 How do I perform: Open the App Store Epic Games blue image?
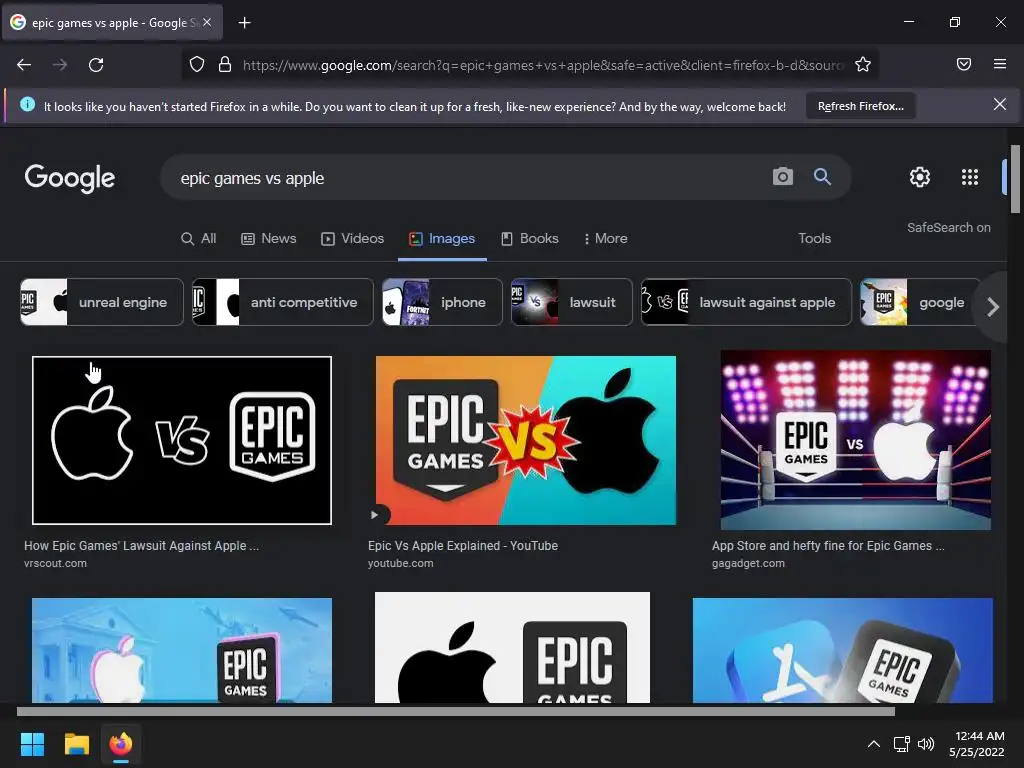point(842,650)
